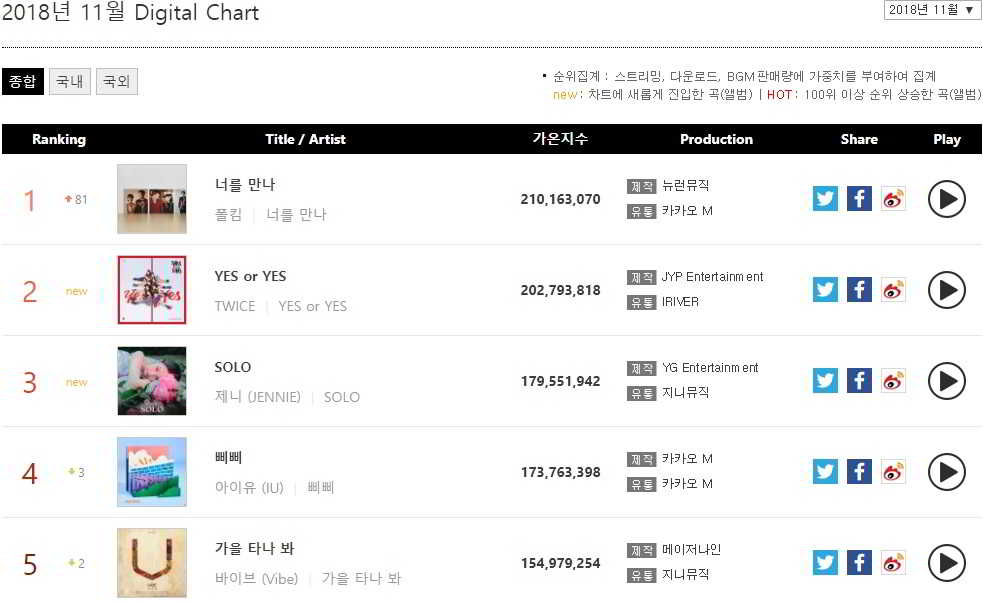Share SOLO on Twitter
The height and width of the screenshot is (602, 983).
coord(825,380)
